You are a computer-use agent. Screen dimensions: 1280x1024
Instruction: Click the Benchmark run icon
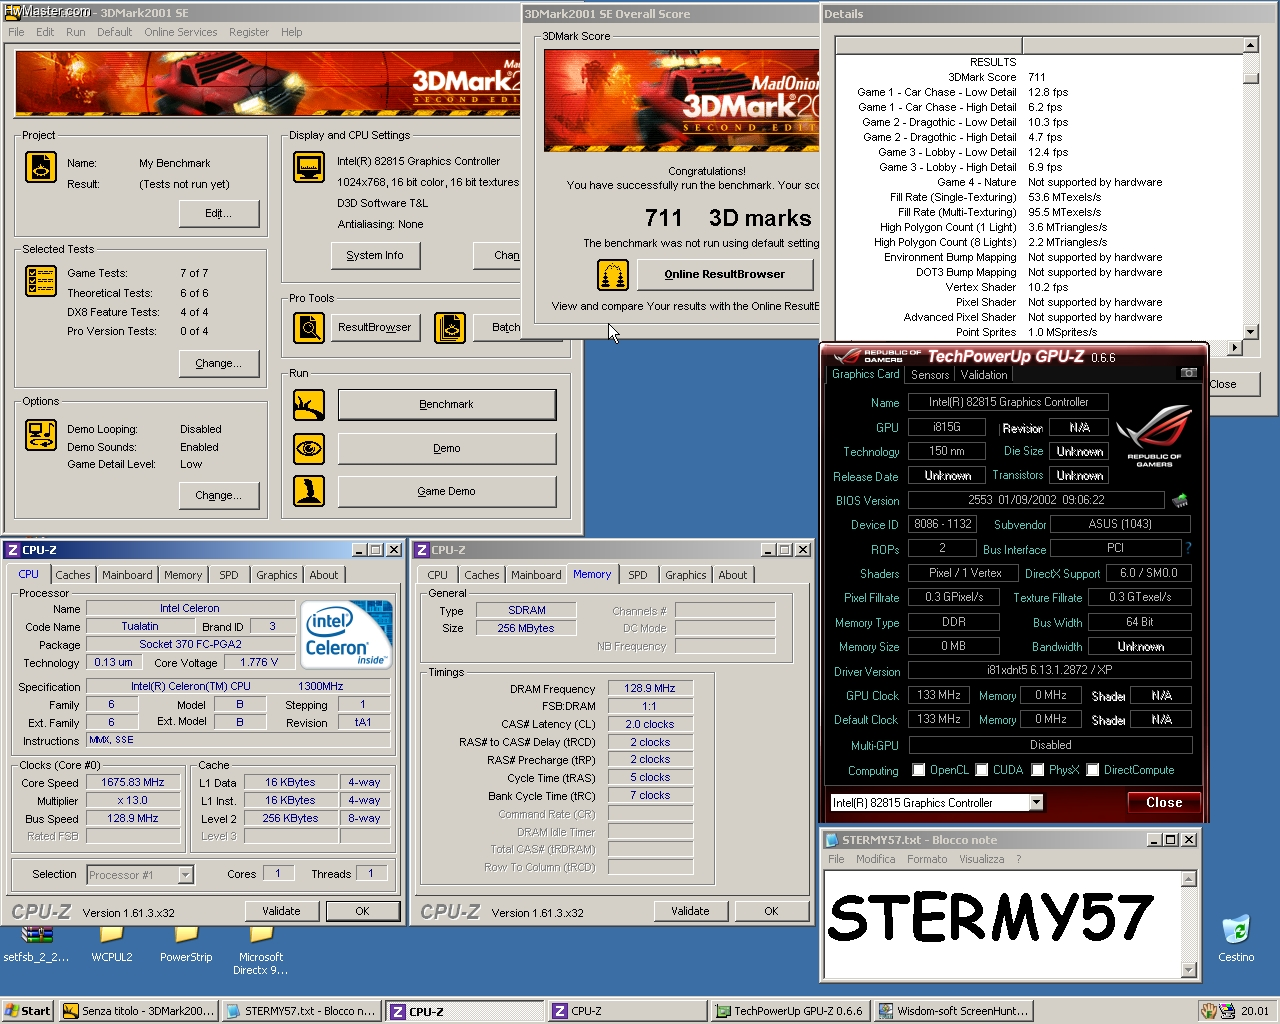309,405
